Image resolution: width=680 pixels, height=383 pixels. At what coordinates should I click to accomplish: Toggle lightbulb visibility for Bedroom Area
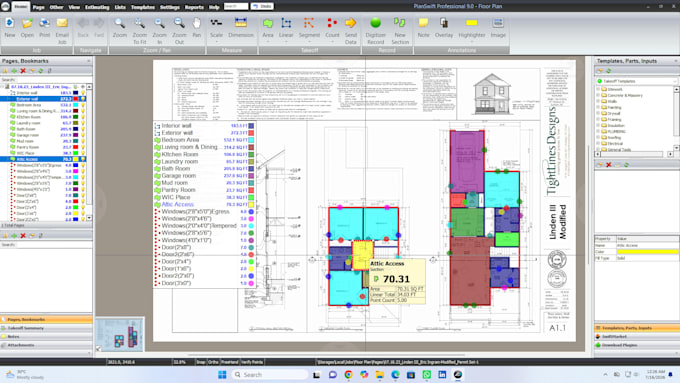(x=83, y=105)
